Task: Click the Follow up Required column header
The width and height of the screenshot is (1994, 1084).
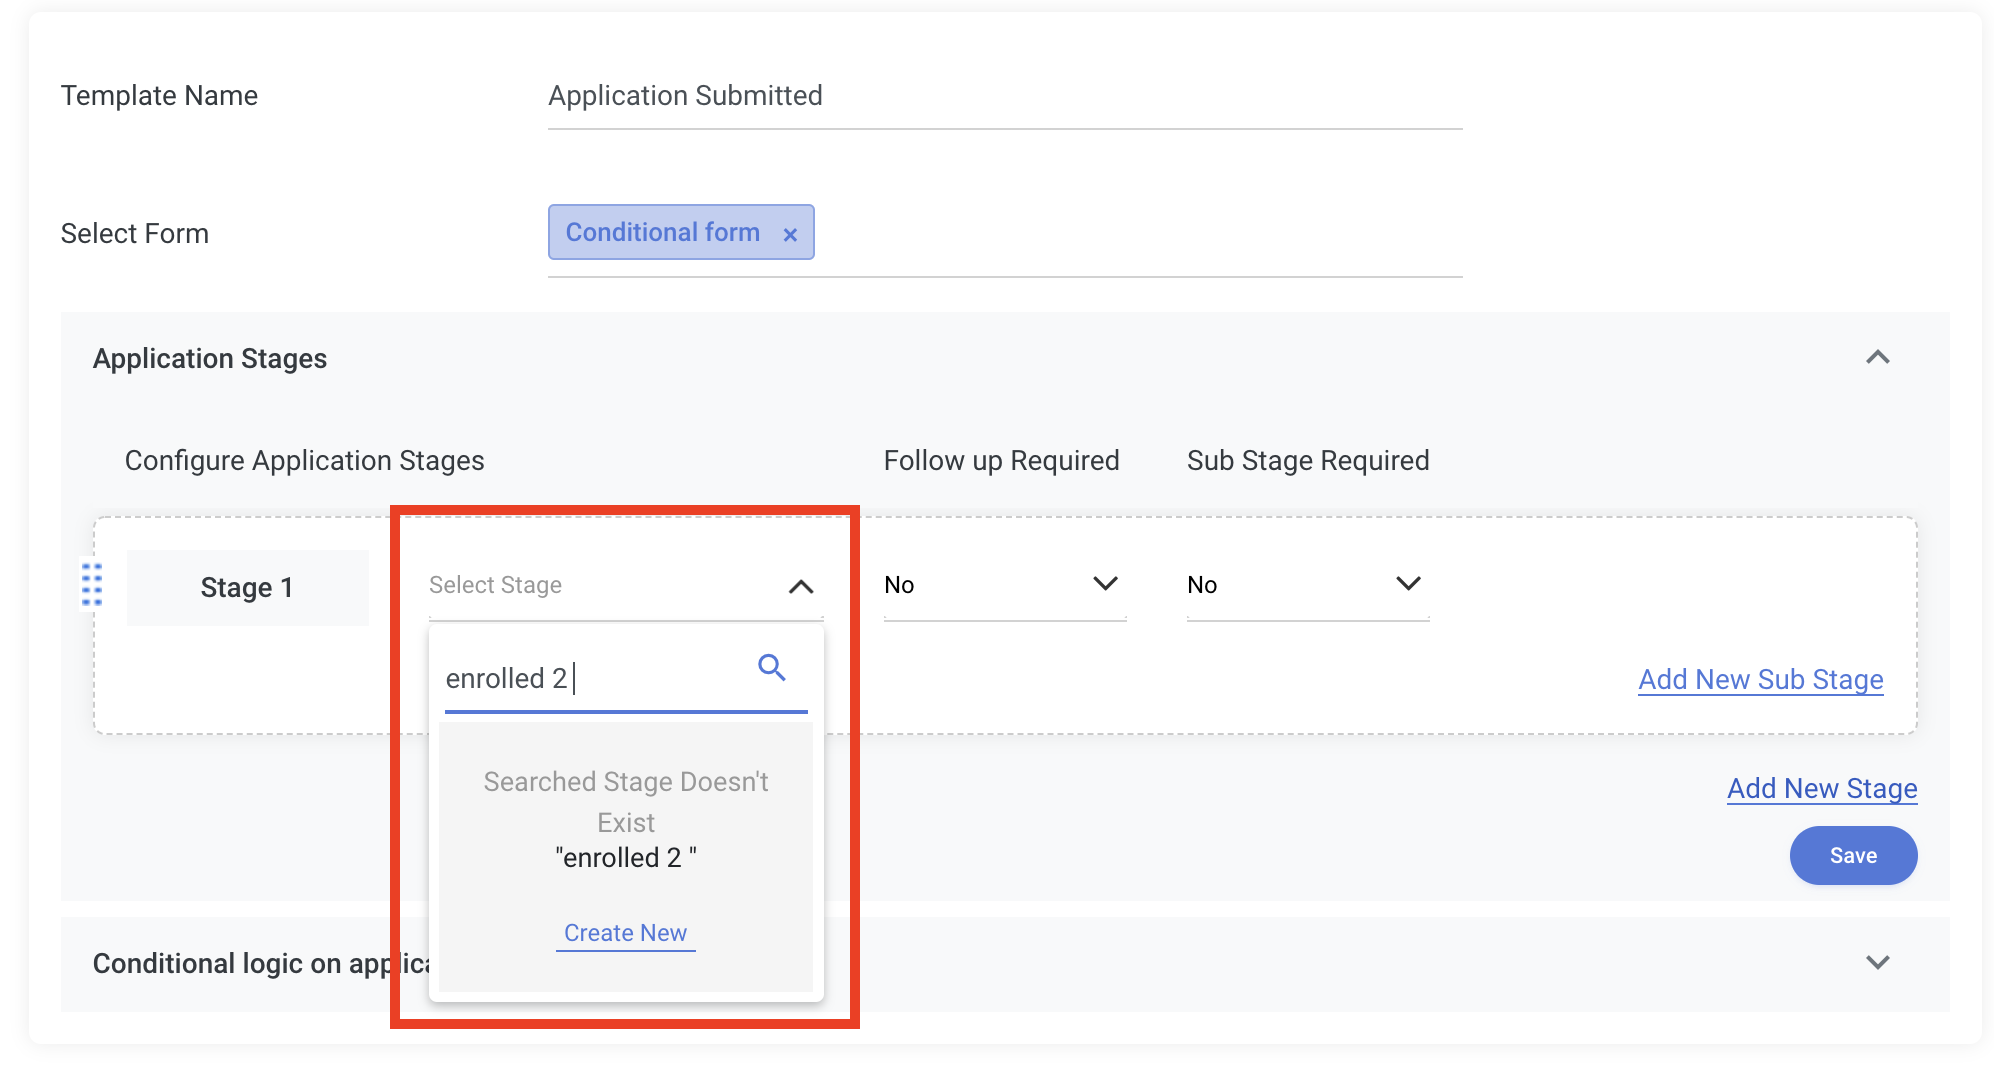Action: pos(1001,461)
